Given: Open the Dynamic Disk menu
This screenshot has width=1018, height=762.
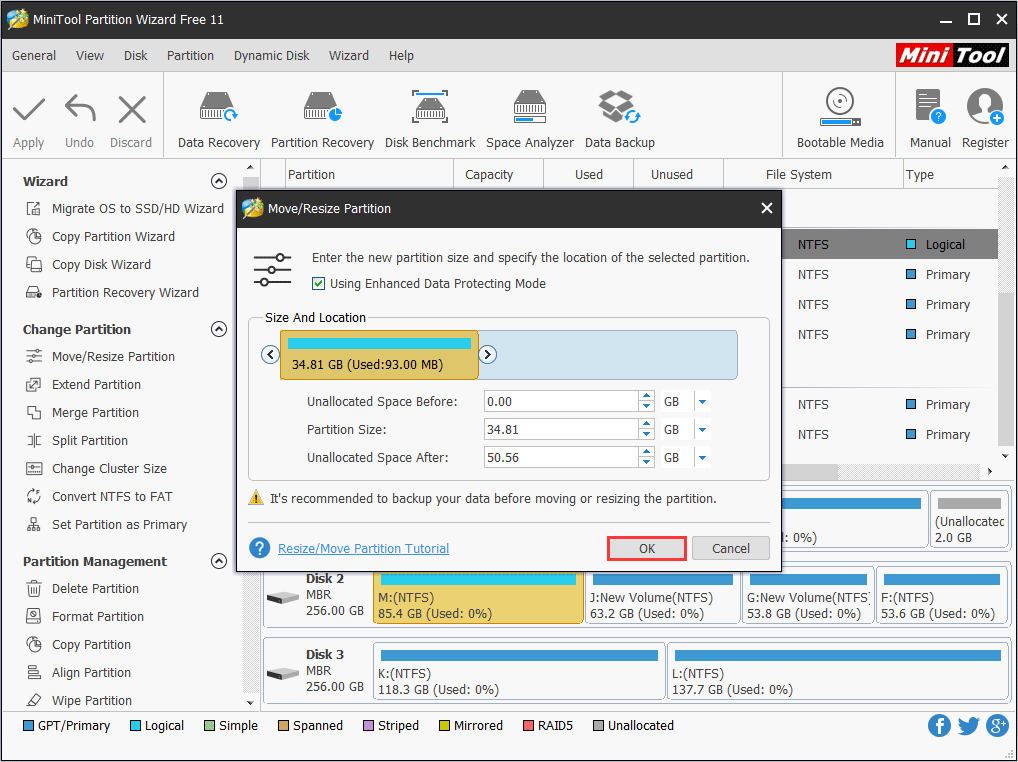Looking at the screenshot, I should tap(271, 56).
